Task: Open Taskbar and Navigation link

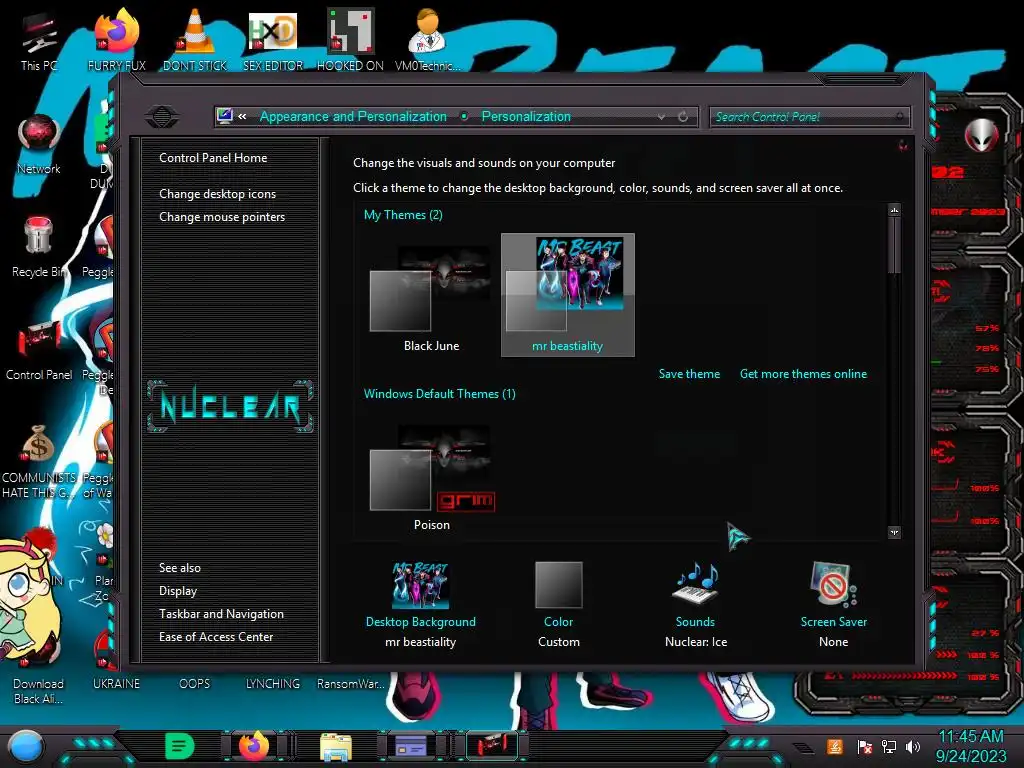Action: coord(221,614)
